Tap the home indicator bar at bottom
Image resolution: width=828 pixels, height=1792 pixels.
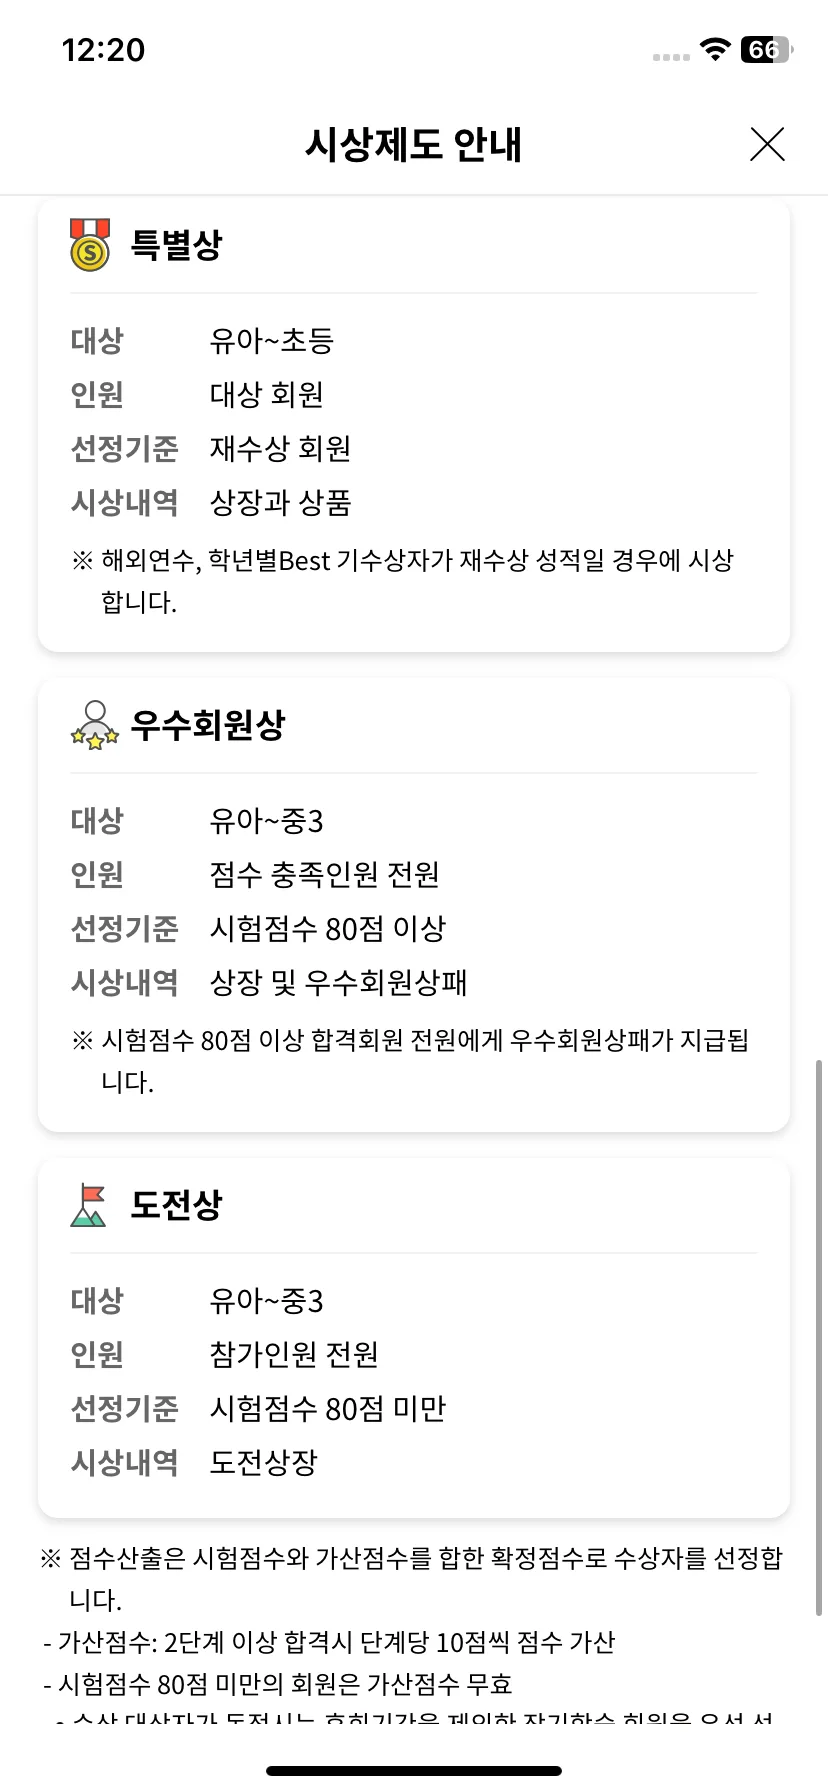click(414, 1771)
